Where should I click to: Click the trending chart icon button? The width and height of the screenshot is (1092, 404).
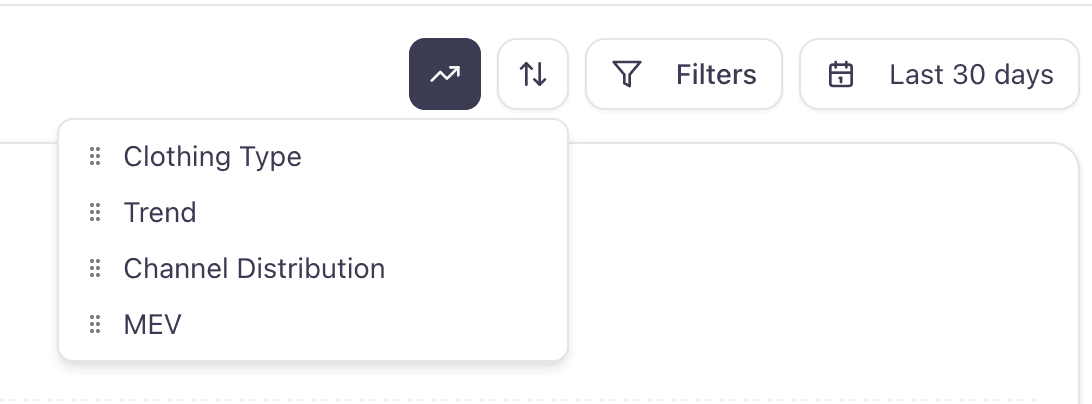(x=445, y=74)
